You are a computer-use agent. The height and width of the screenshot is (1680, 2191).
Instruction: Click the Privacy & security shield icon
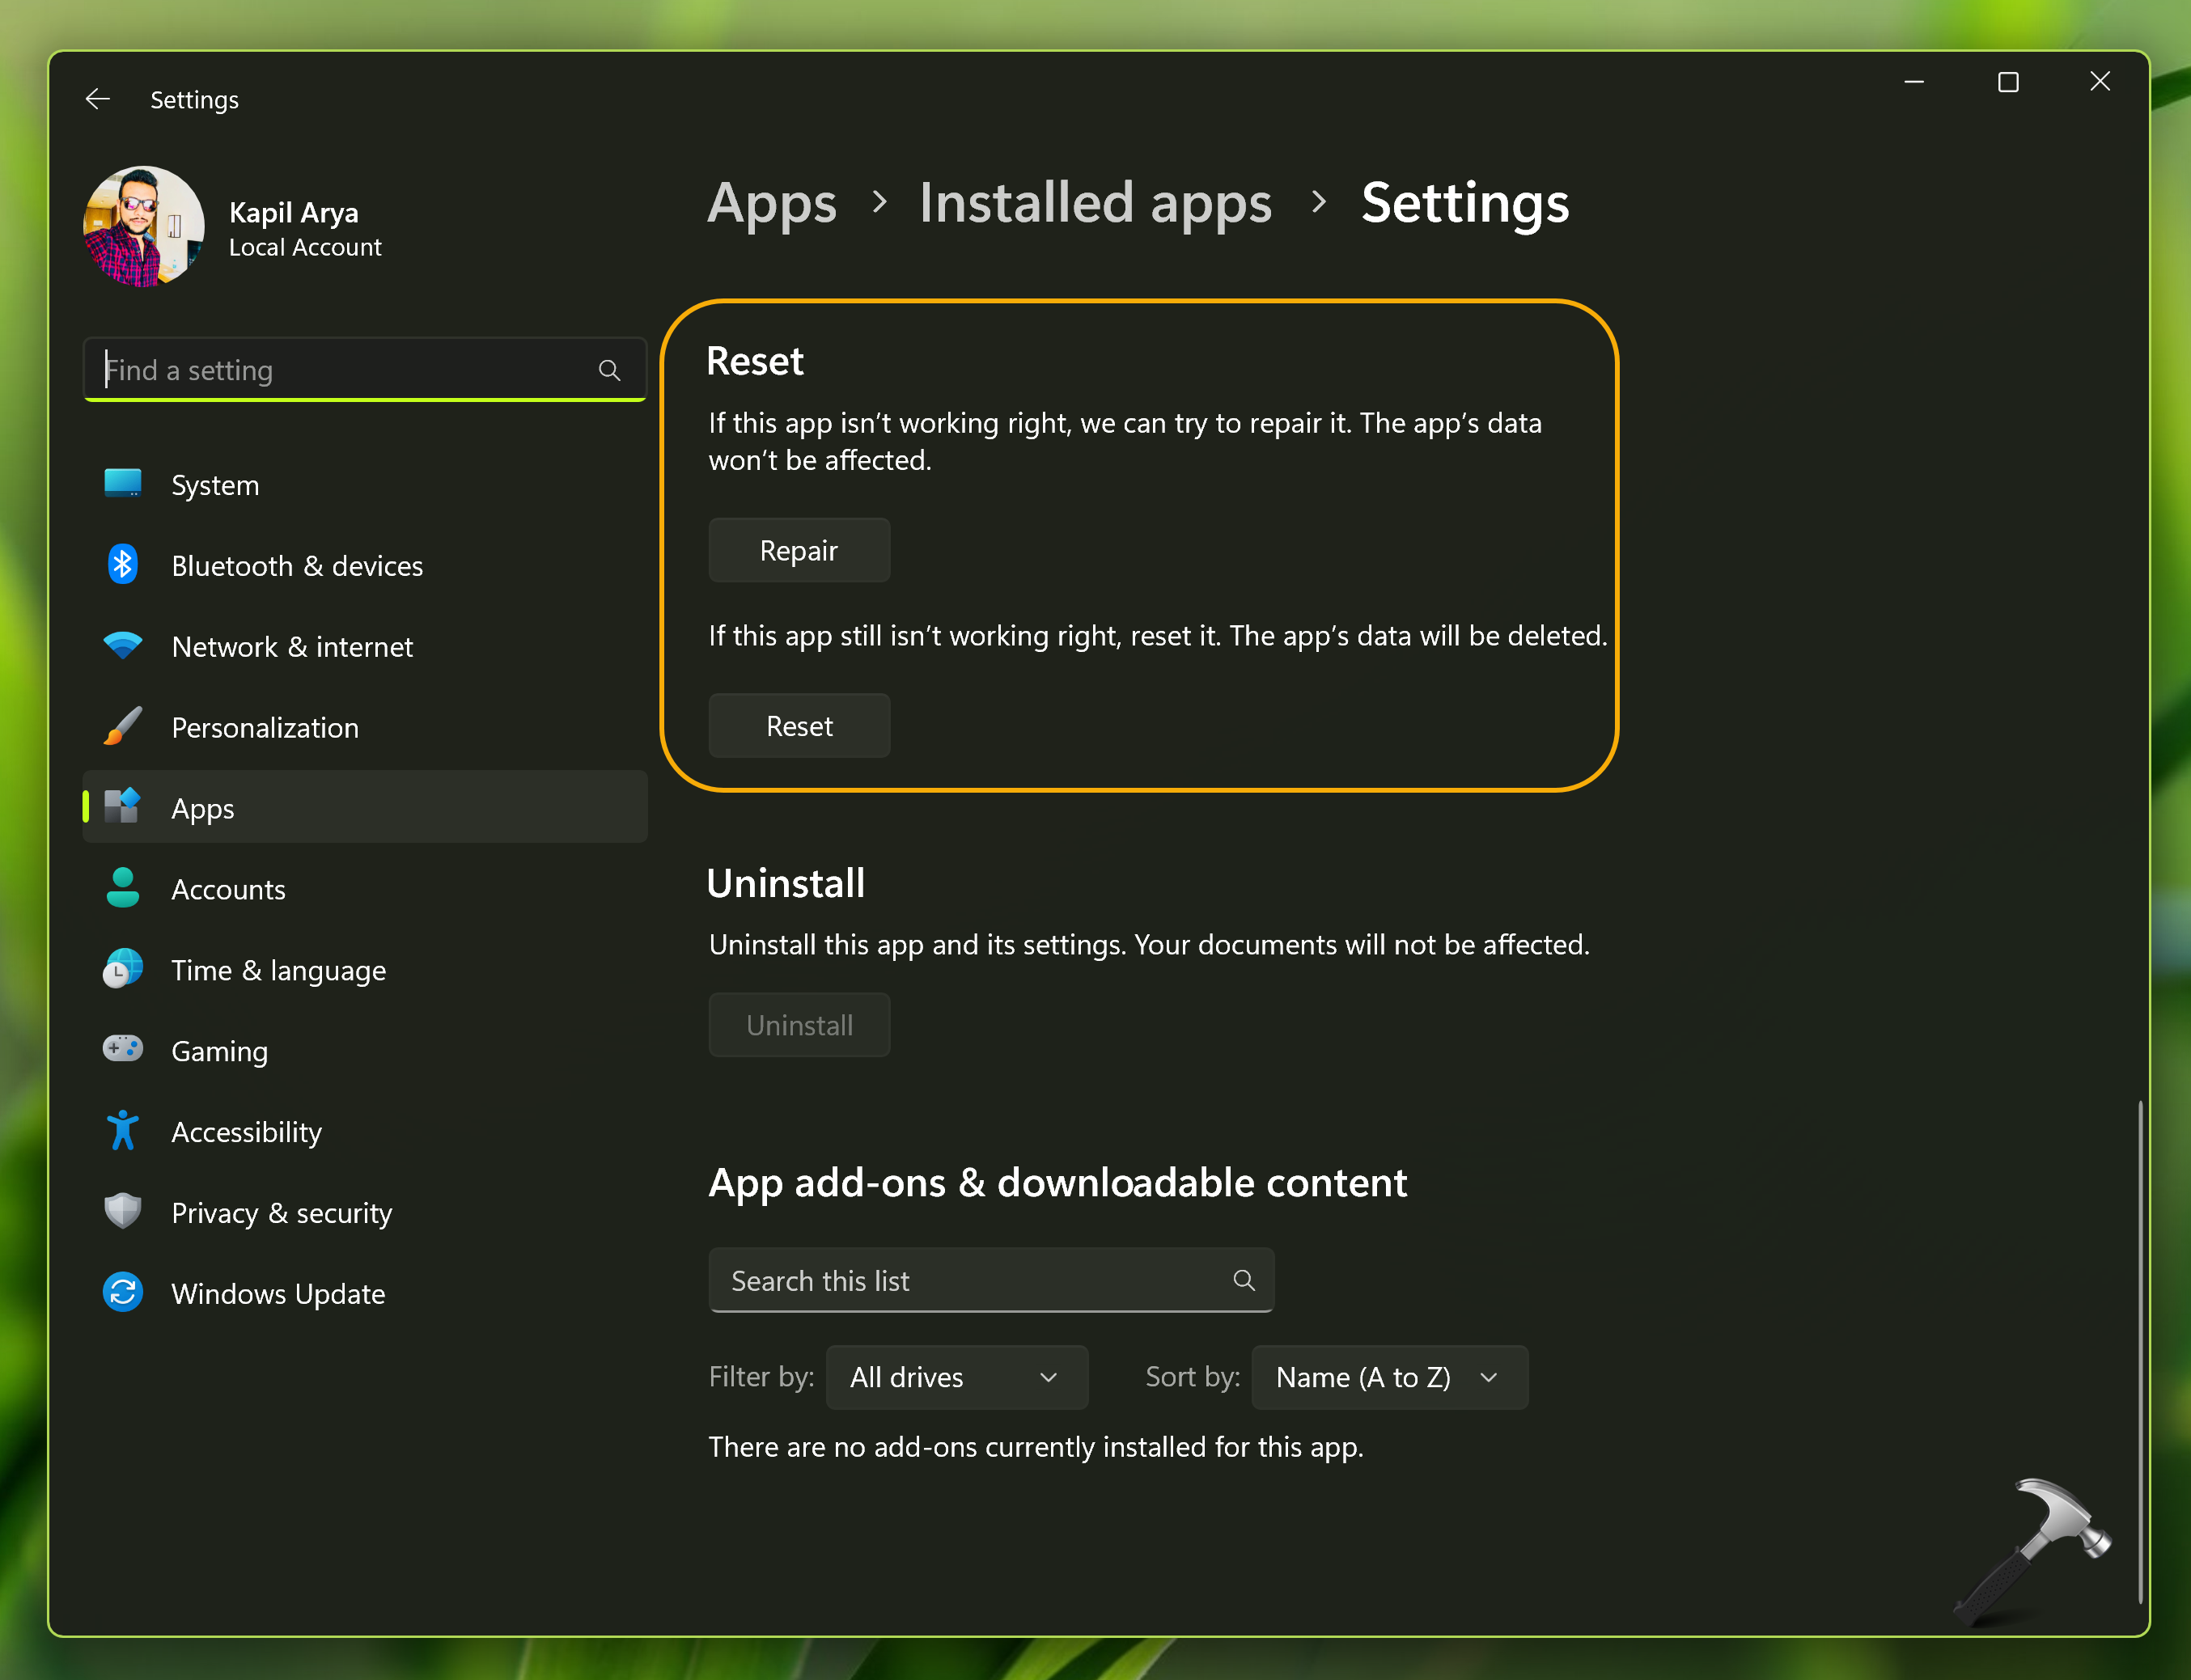123,1212
